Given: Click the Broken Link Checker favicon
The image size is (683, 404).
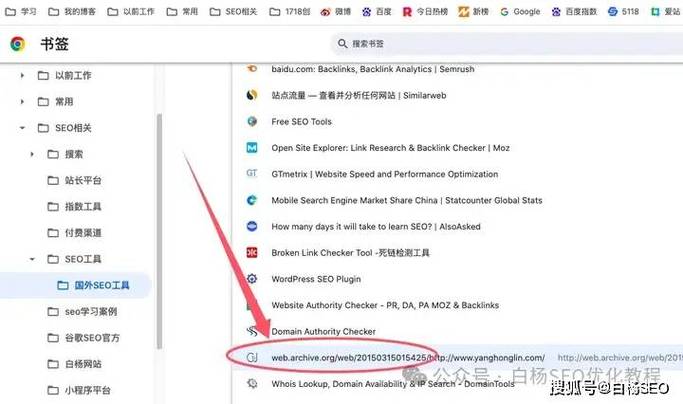Looking at the screenshot, I should pyautogui.click(x=252, y=252).
